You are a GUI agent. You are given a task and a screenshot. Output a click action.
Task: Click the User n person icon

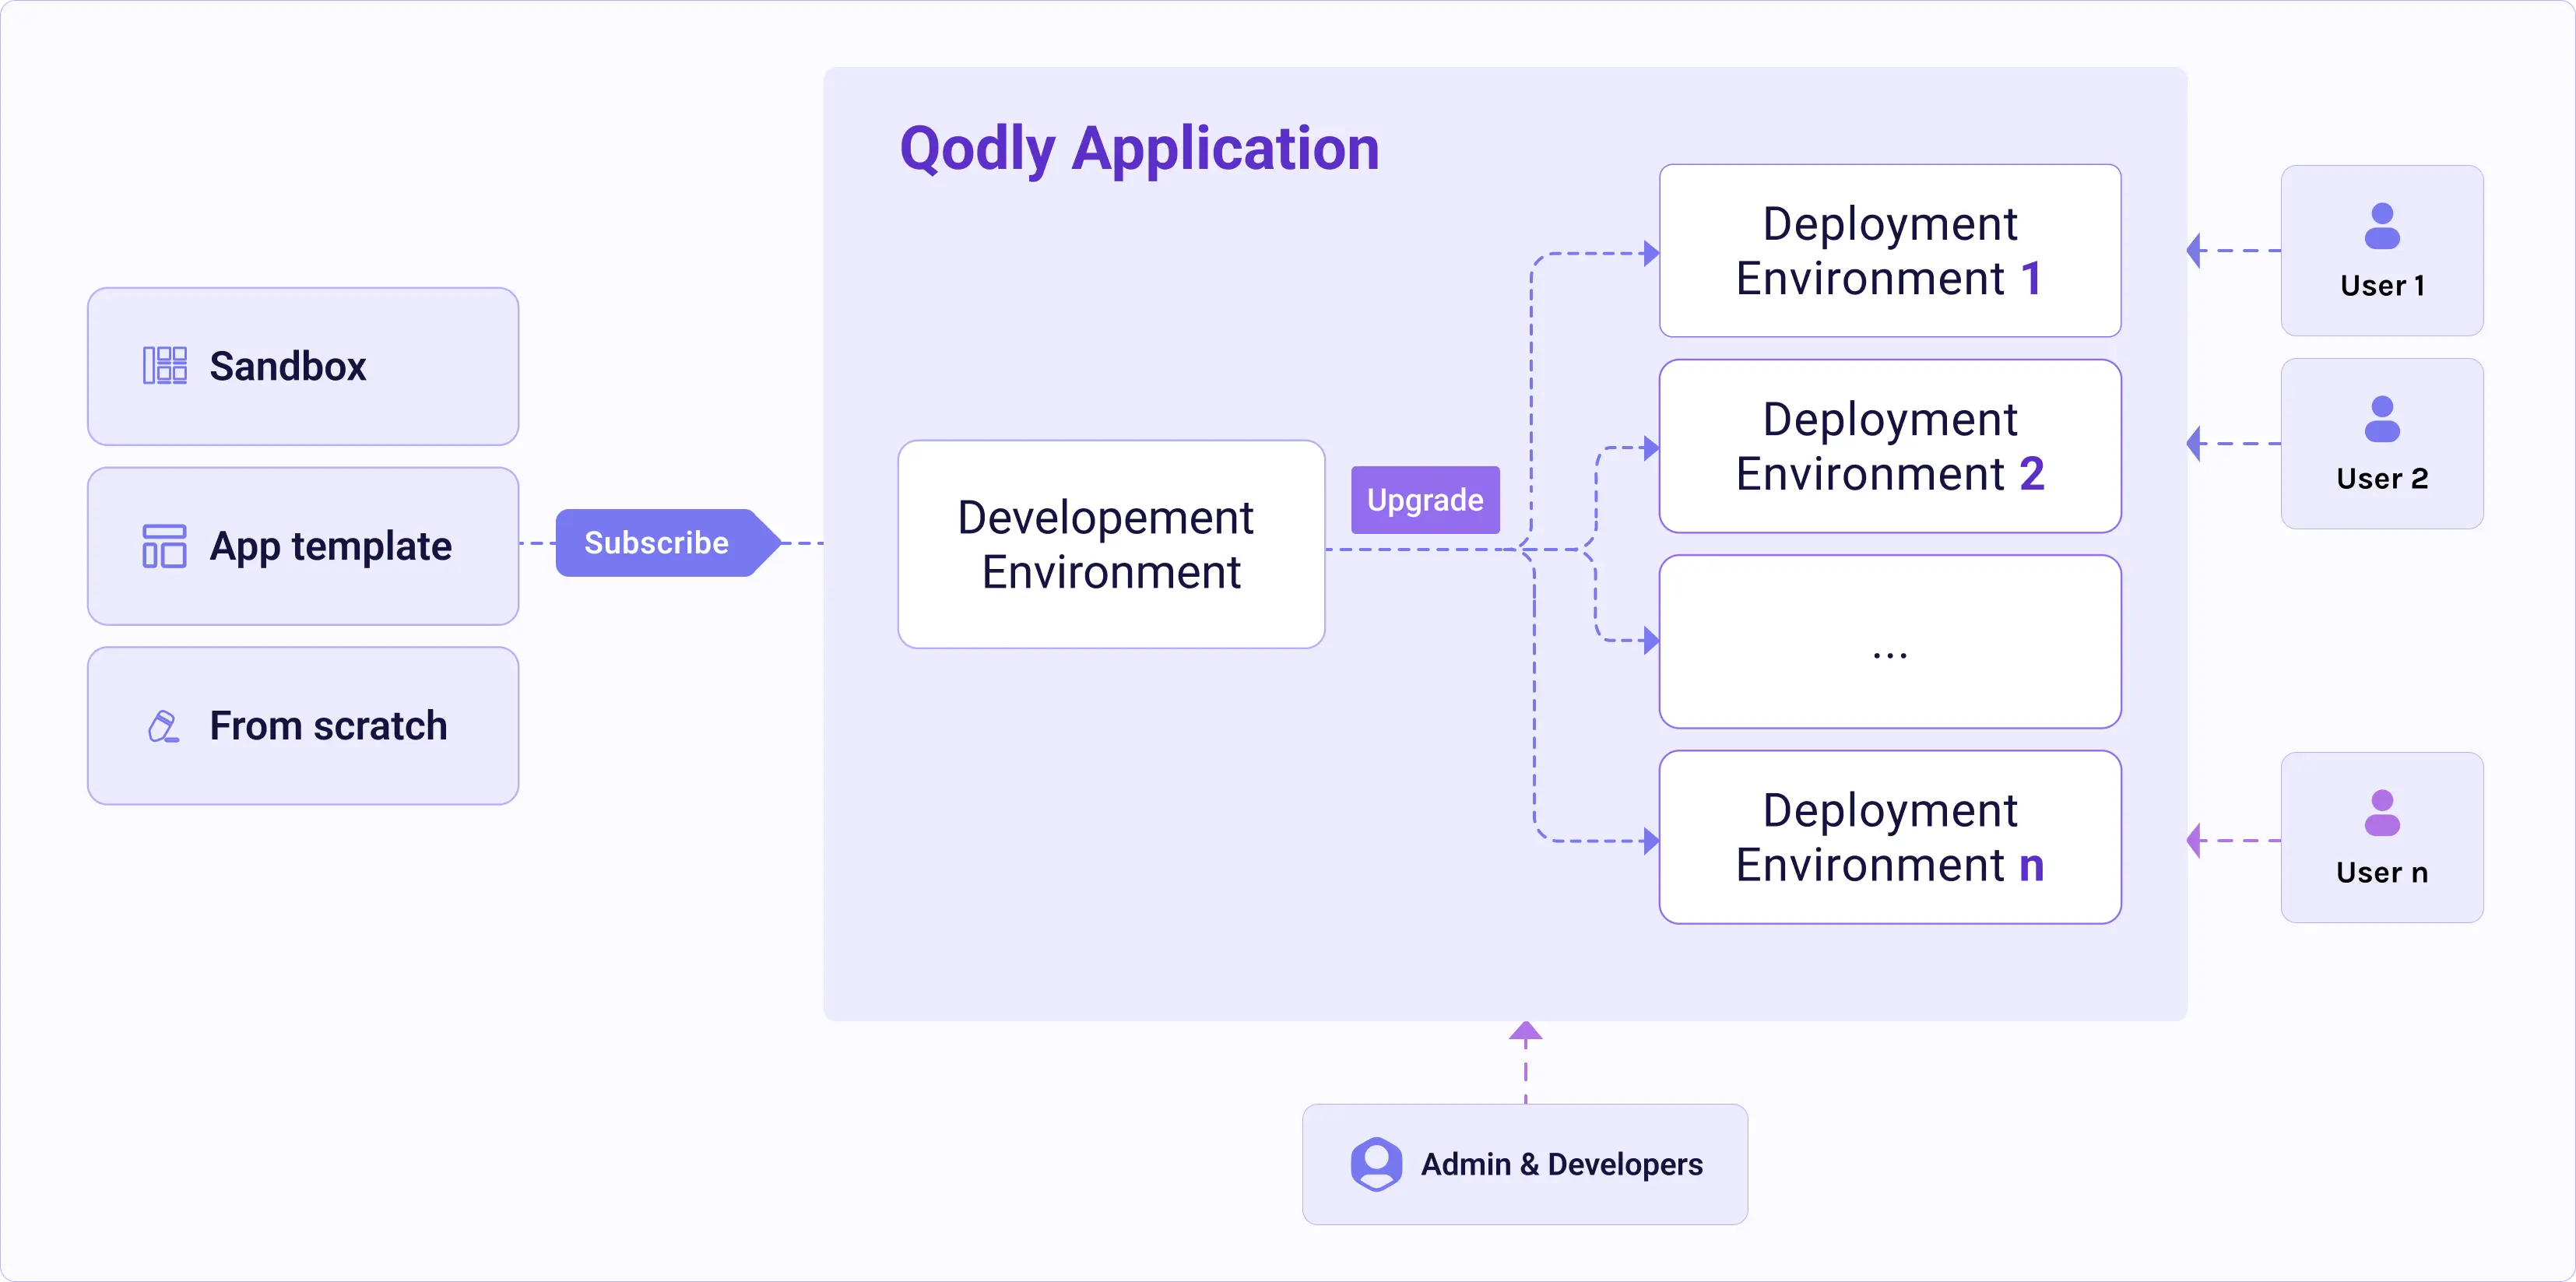coord(2382,813)
